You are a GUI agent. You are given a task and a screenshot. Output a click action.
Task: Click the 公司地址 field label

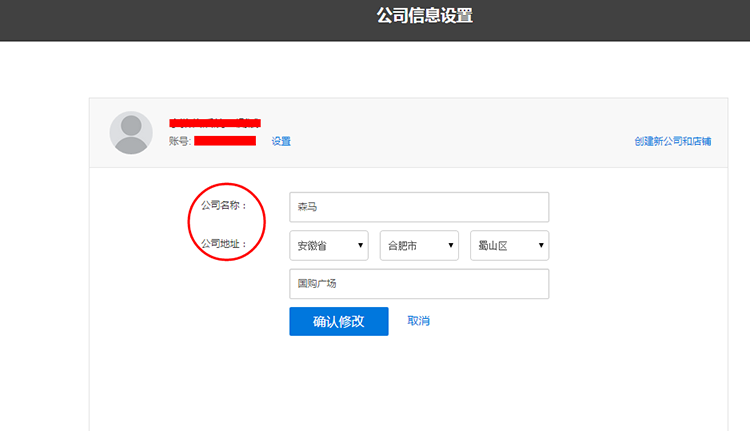point(223,244)
